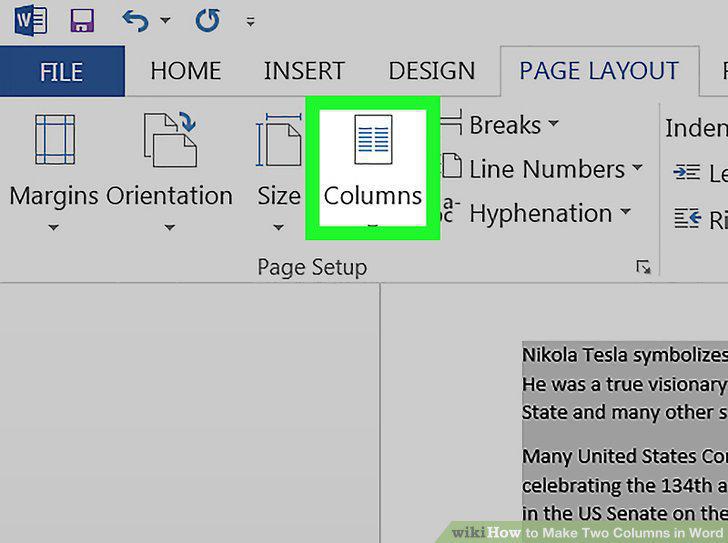The height and width of the screenshot is (543, 728).
Task: Switch to the INSERT tab
Action: point(305,71)
